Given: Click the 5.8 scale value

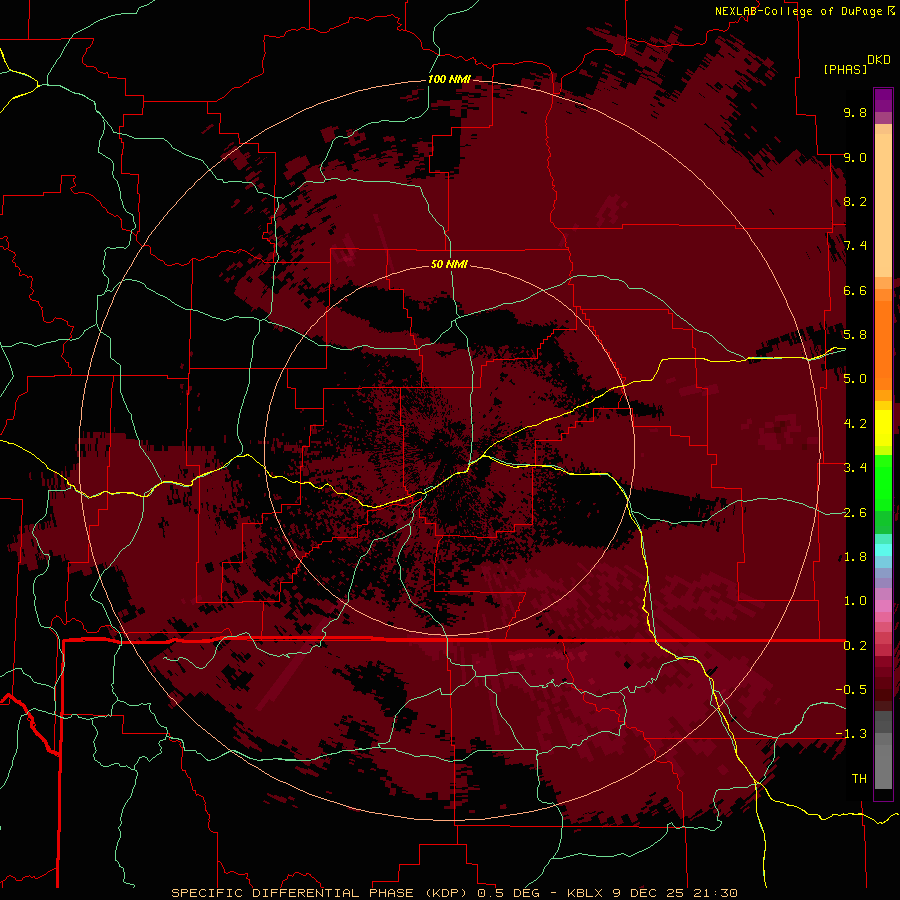Looking at the screenshot, I should tap(855, 335).
